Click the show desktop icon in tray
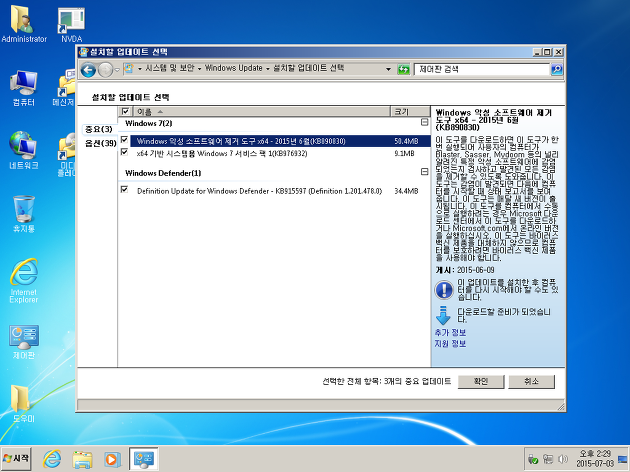The width and height of the screenshot is (630, 472). point(623,459)
